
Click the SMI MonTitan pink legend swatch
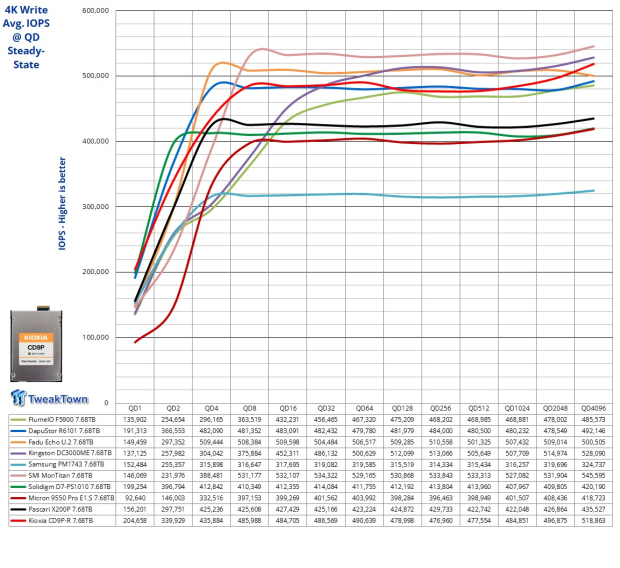[x=18, y=476]
